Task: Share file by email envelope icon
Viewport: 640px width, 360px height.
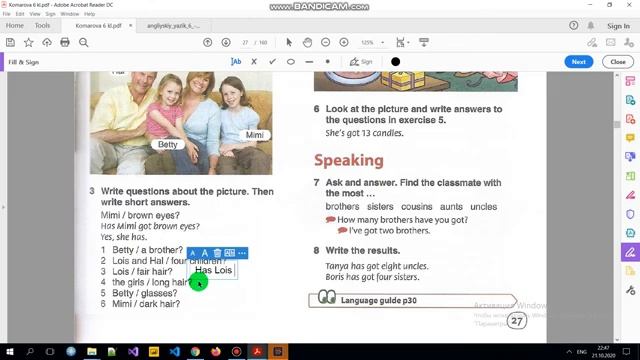Action: click(611, 42)
